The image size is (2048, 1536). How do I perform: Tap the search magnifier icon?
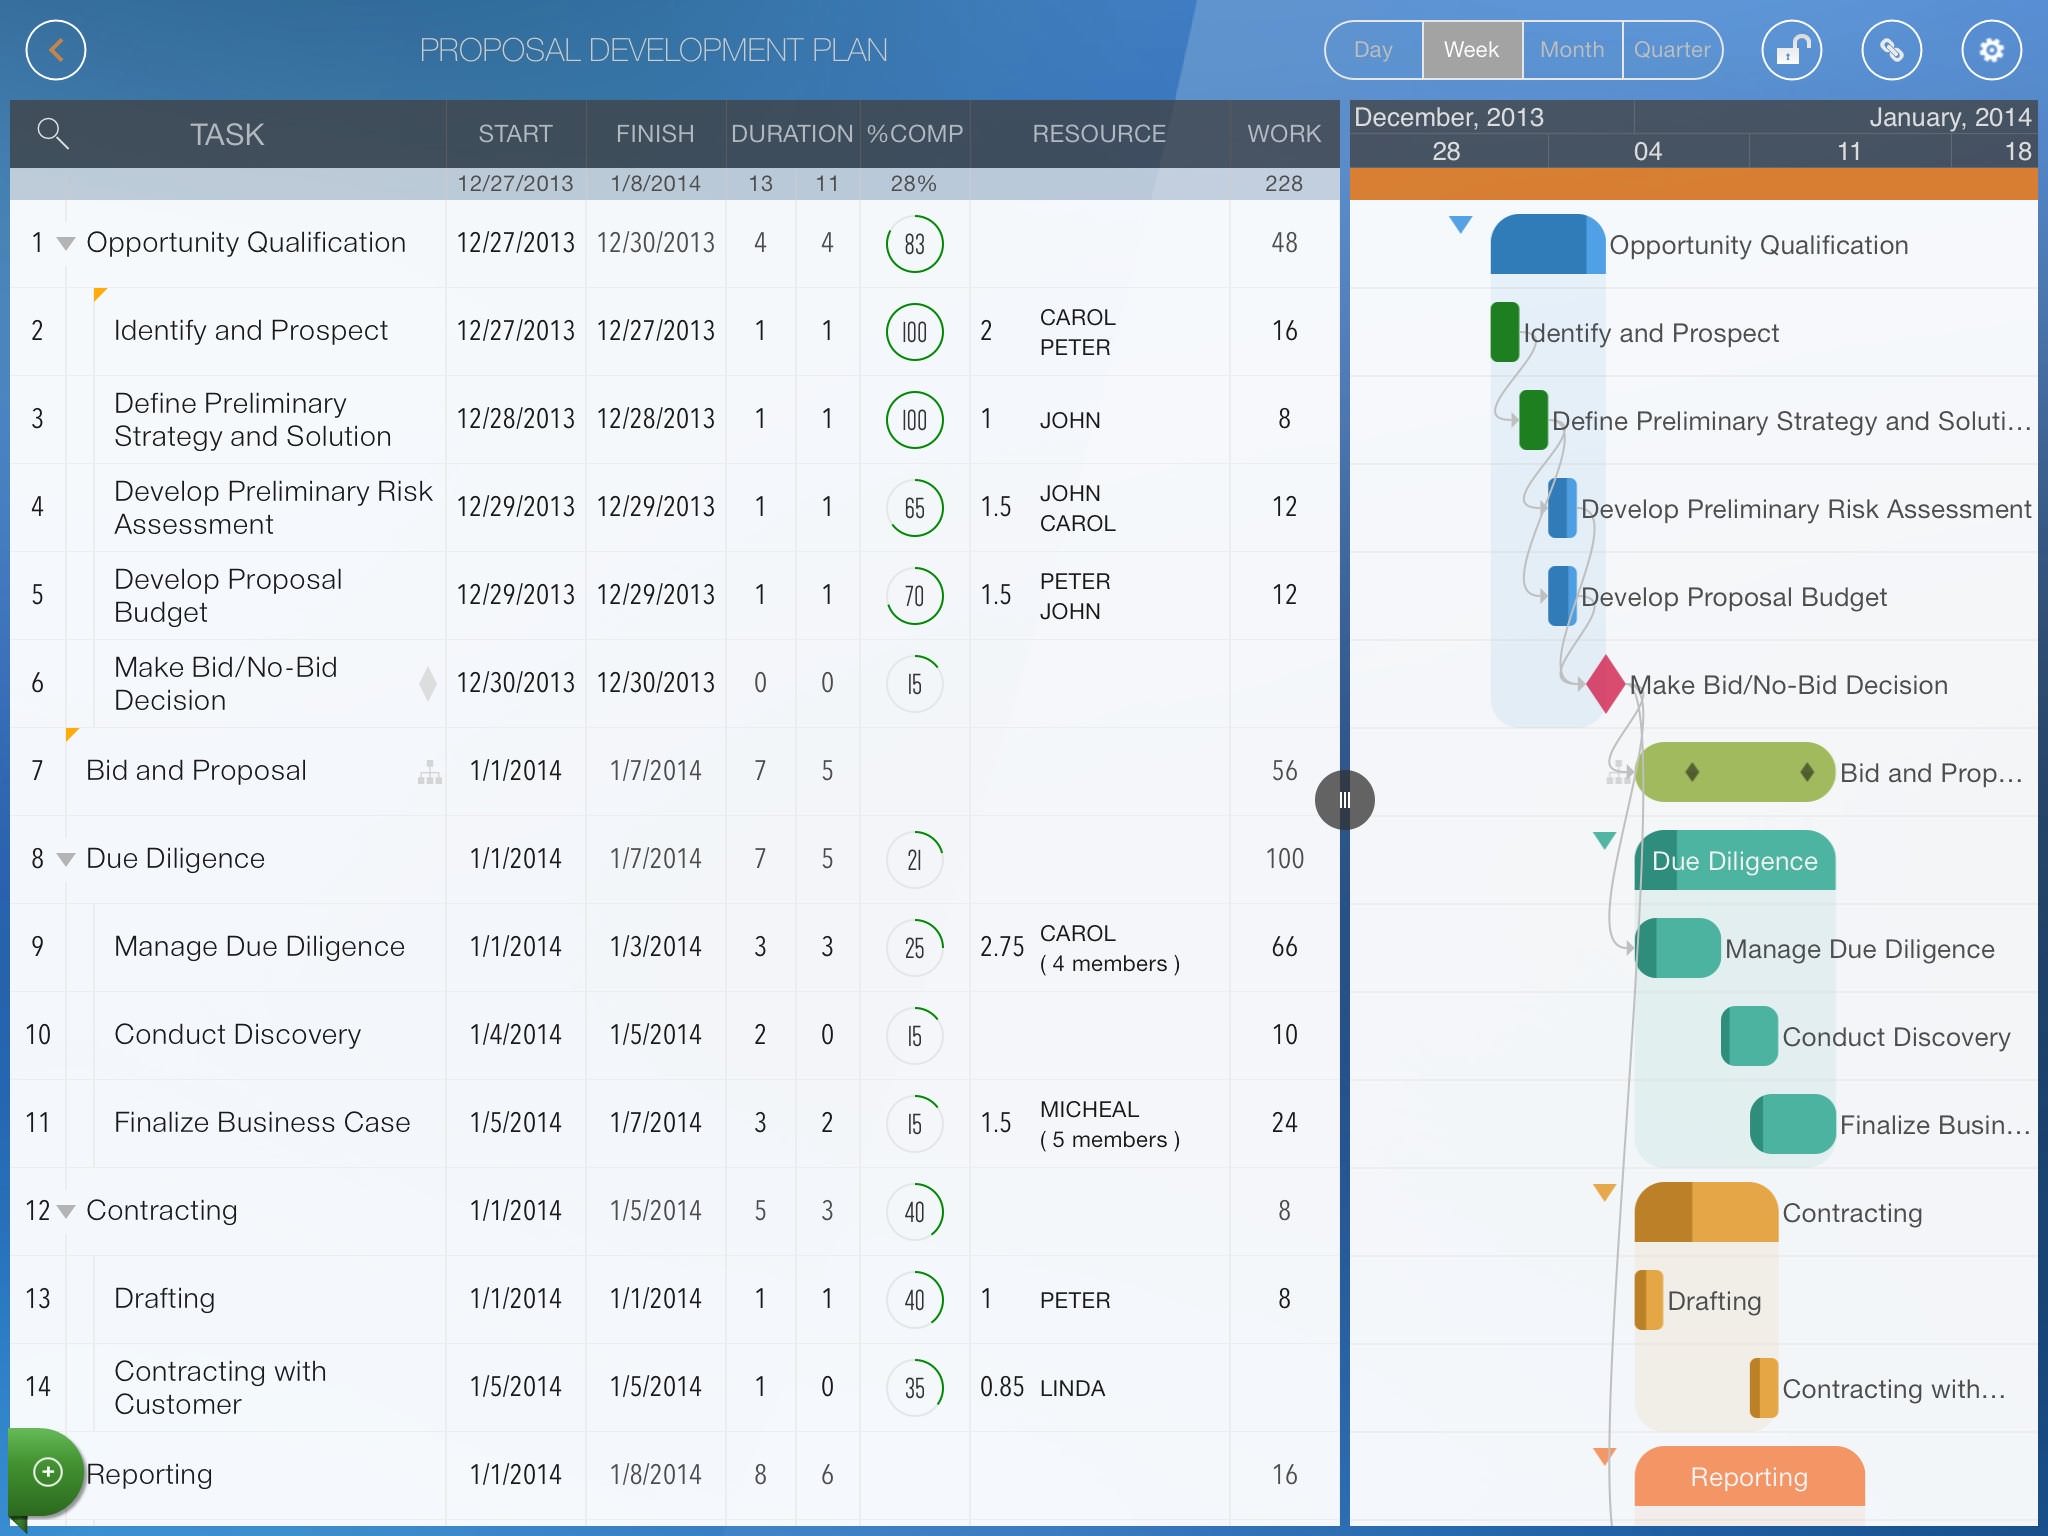click(x=52, y=133)
